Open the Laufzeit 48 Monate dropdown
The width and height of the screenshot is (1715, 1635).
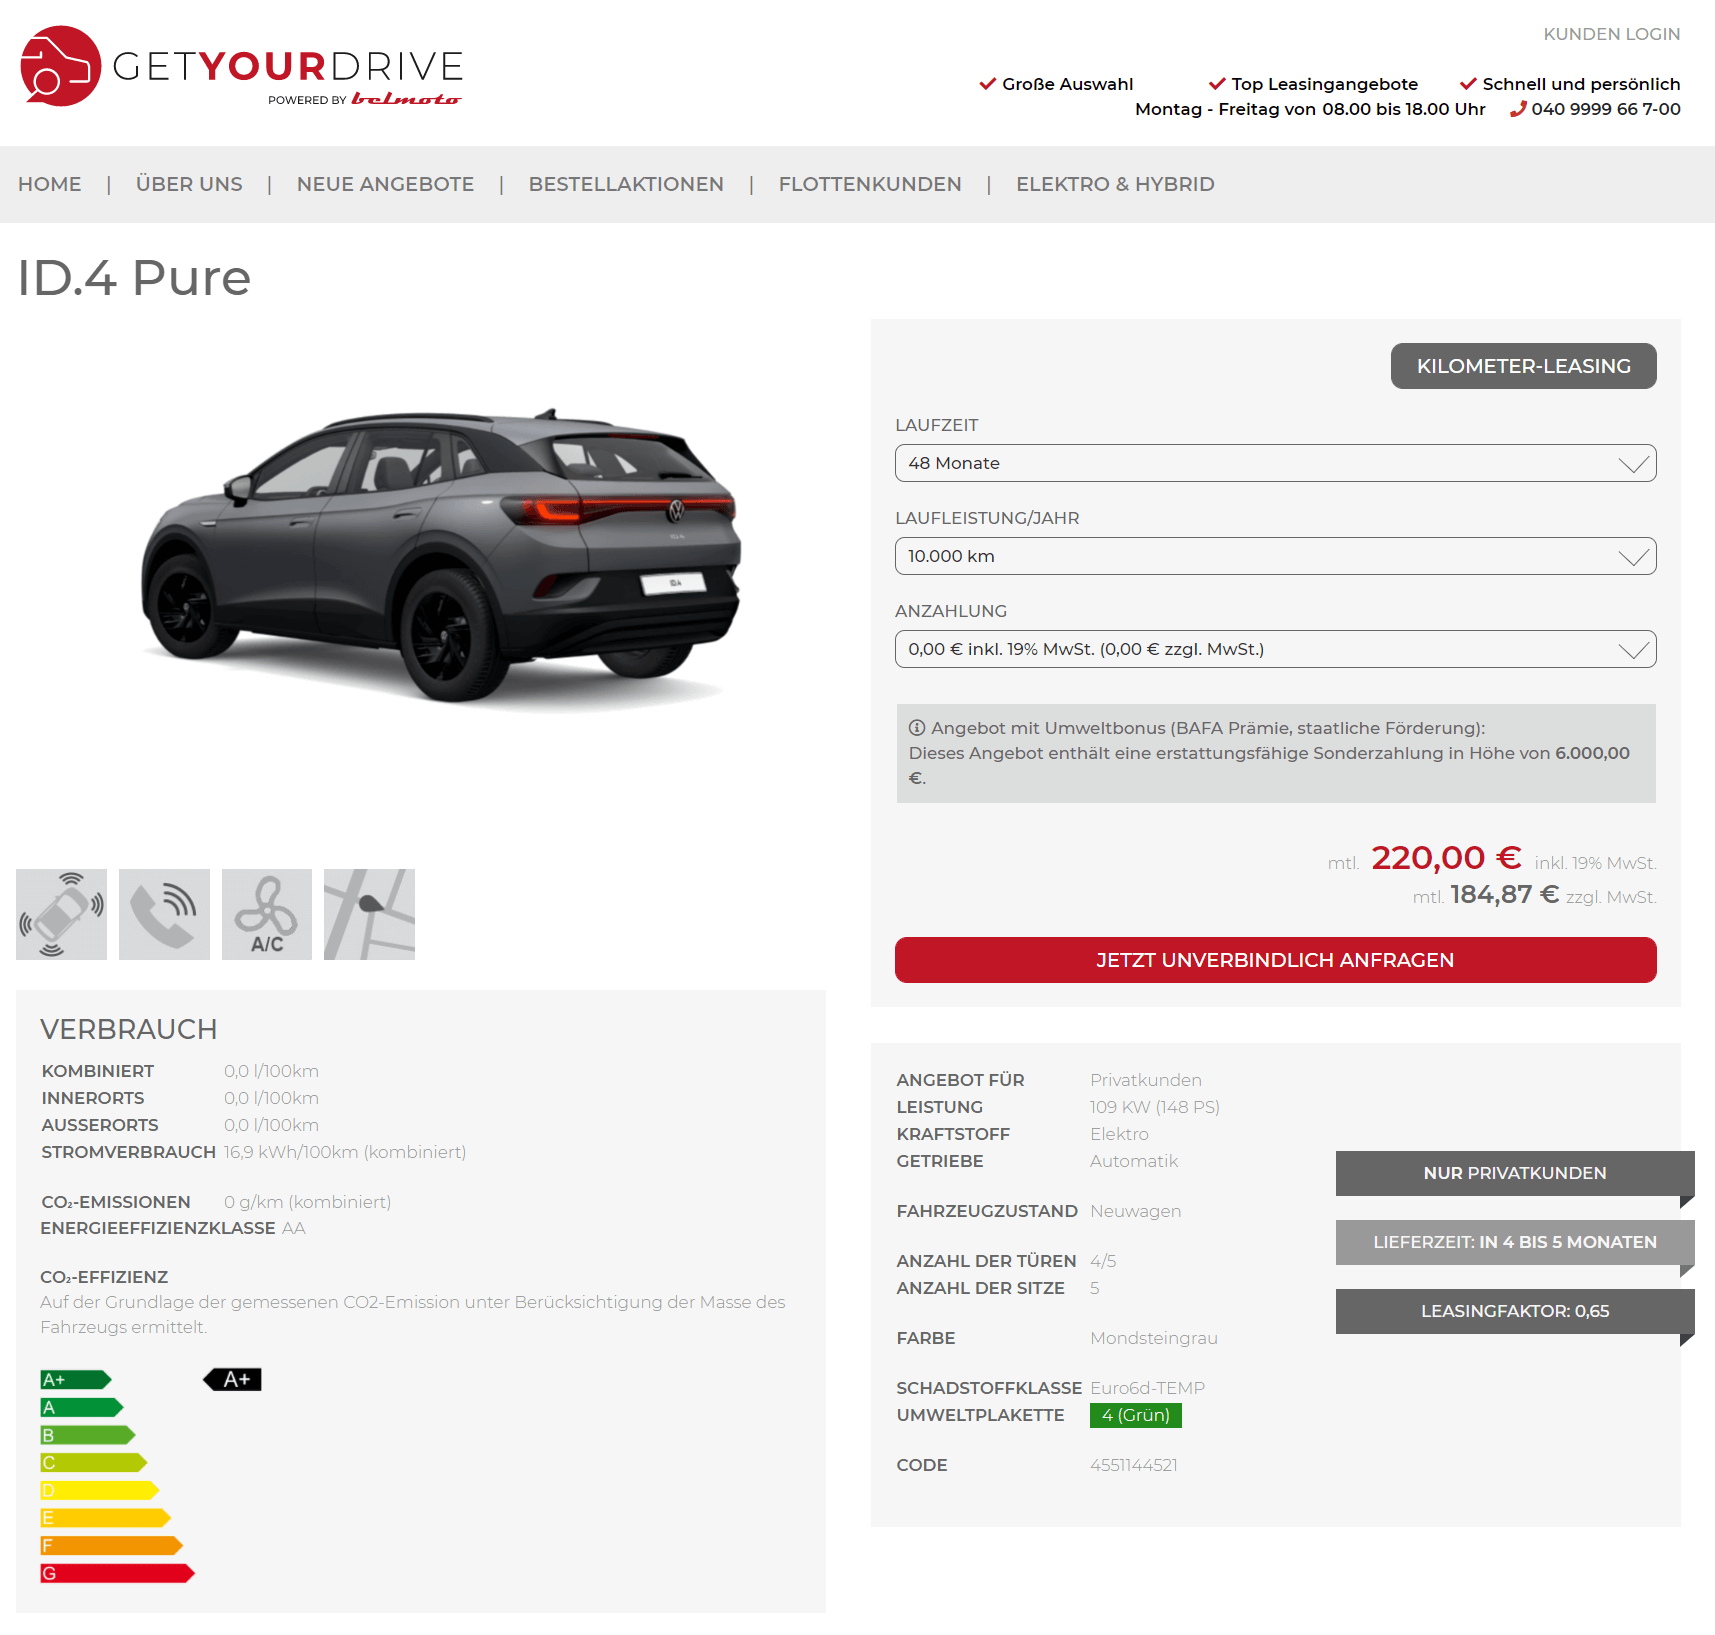click(x=1275, y=463)
